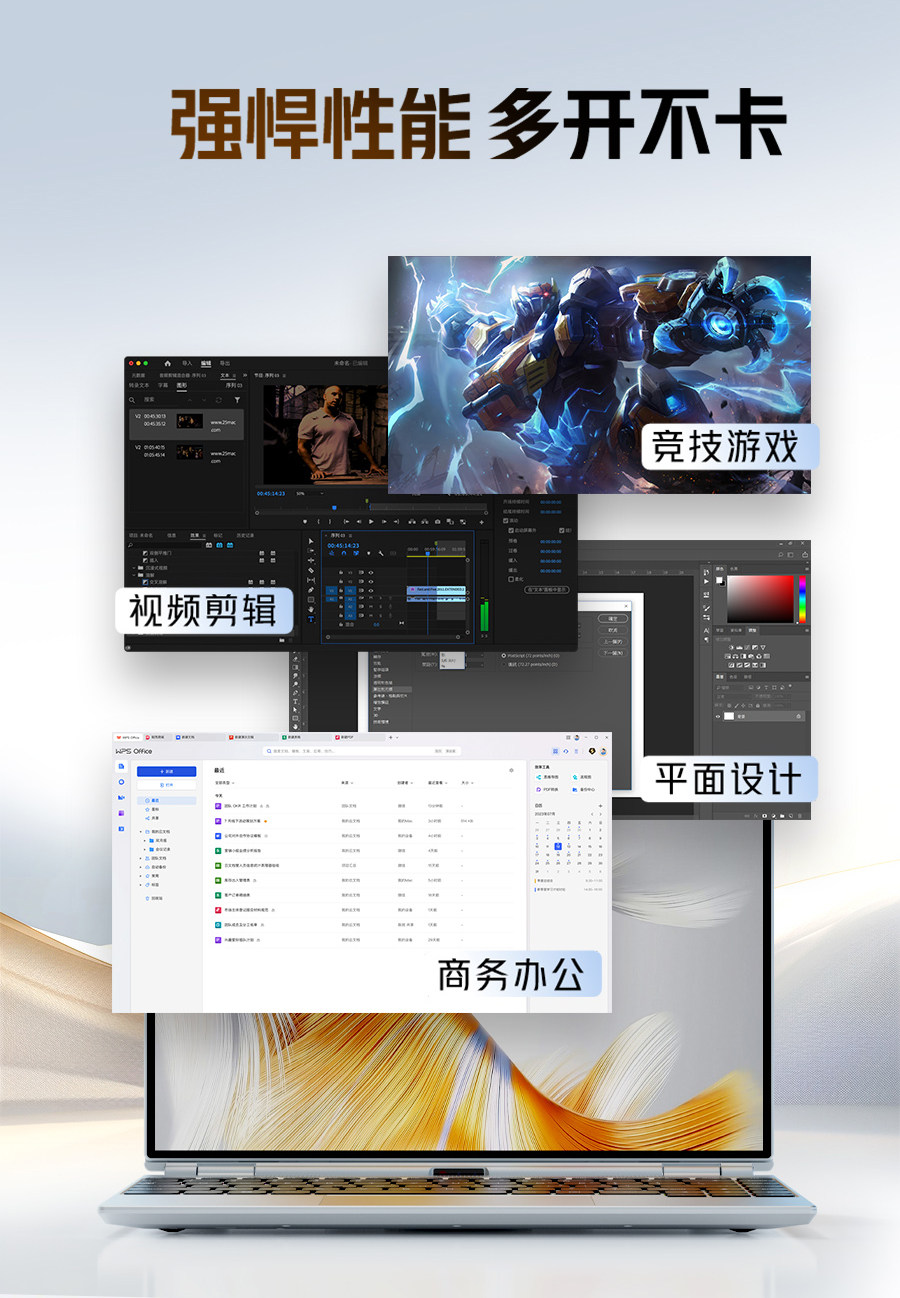Viewport: 900px width, 1298px height.
Task: Hide the 背景 layer using its eye icon
Action: [718, 717]
